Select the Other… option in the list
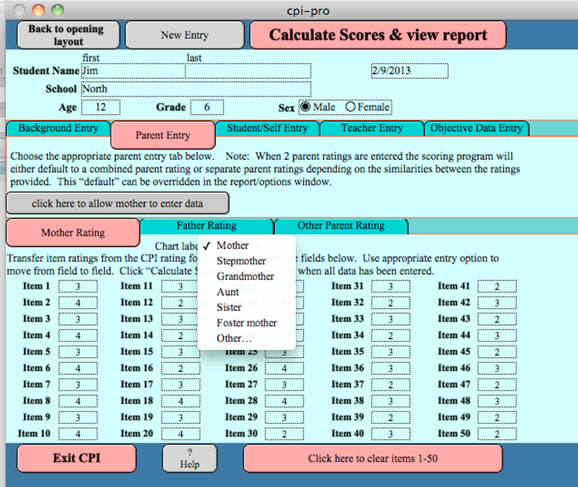 pyautogui.click(x=234, y=338)
